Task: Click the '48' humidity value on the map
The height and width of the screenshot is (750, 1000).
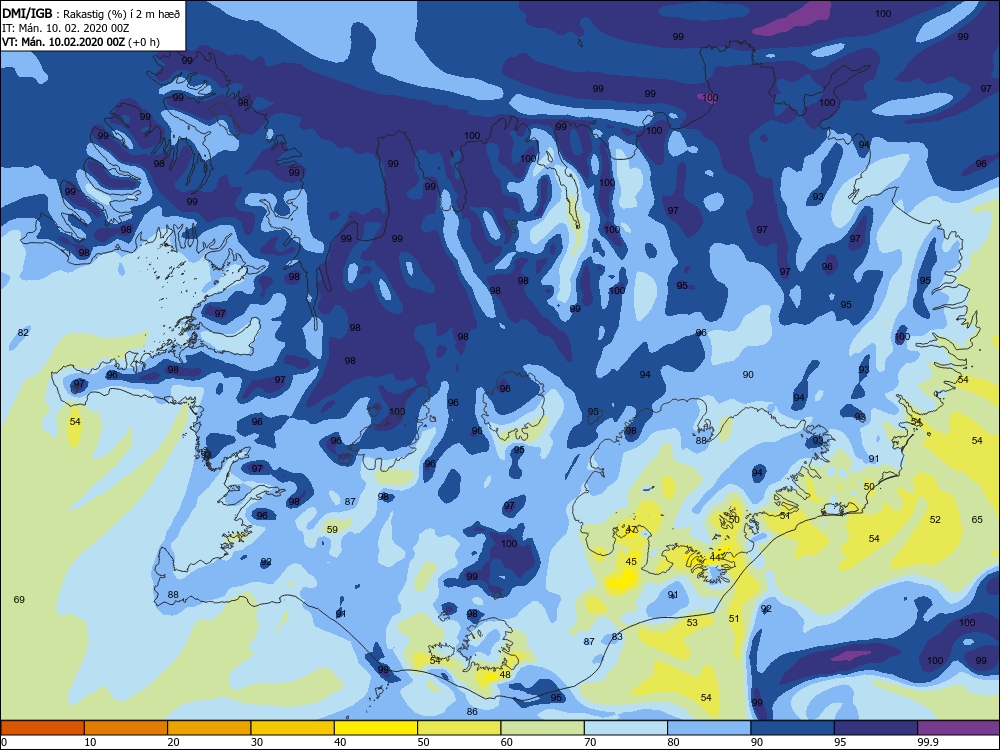Action: 505,674
